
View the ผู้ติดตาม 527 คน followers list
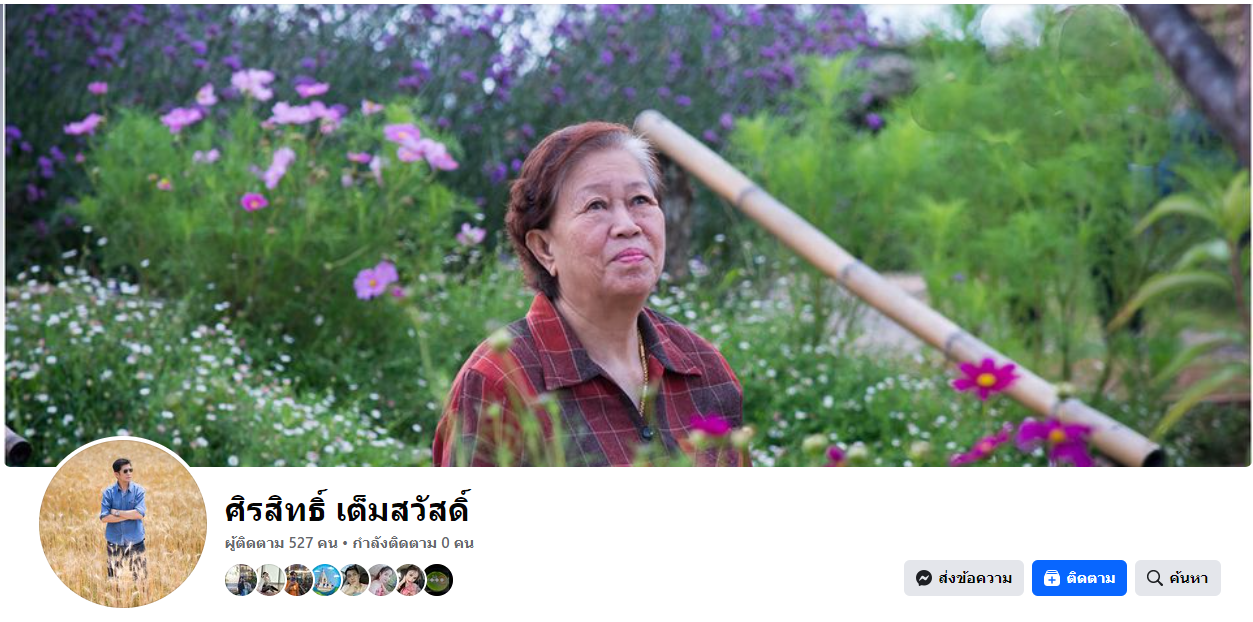pos(281,543)
